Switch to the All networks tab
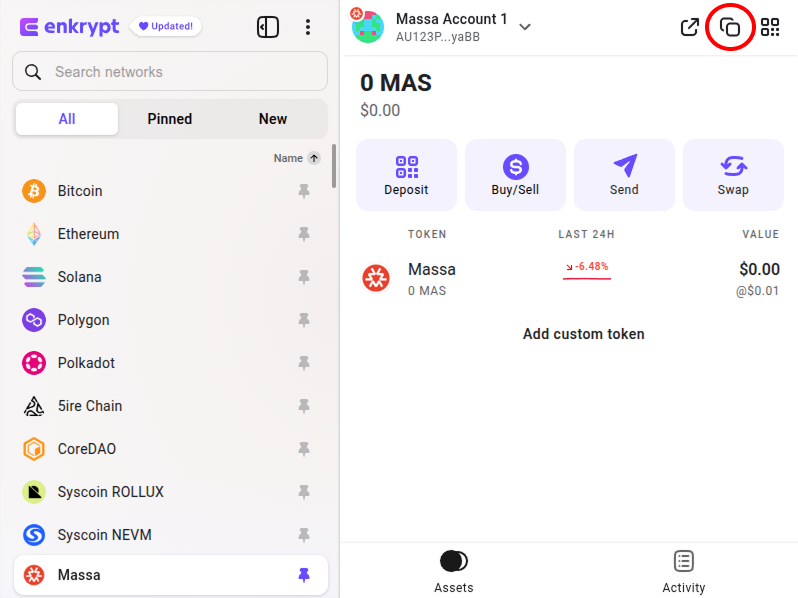 tap(67, 119)
